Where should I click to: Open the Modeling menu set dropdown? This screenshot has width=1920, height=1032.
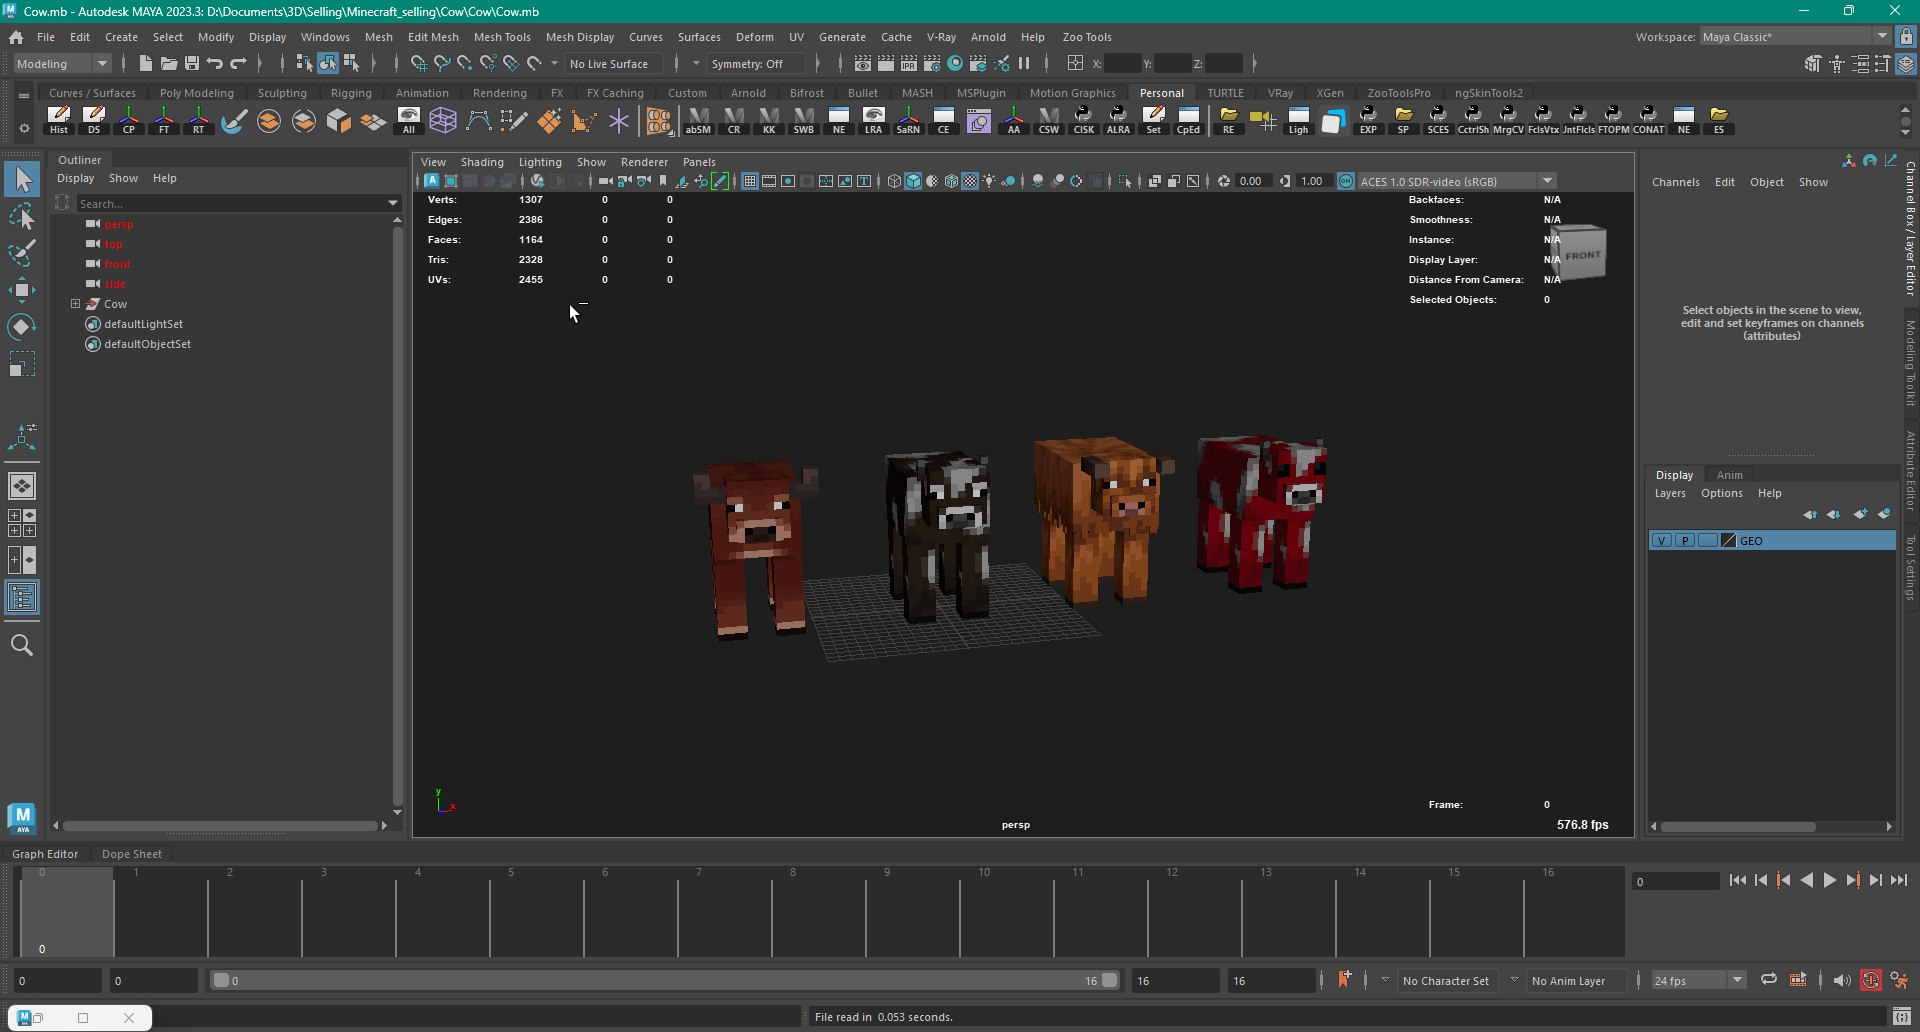click(62, 63)
